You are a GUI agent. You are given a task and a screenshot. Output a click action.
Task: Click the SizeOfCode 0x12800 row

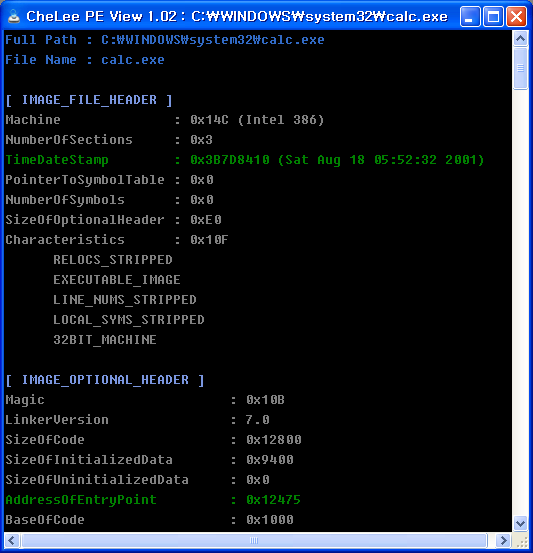point(153,440)
